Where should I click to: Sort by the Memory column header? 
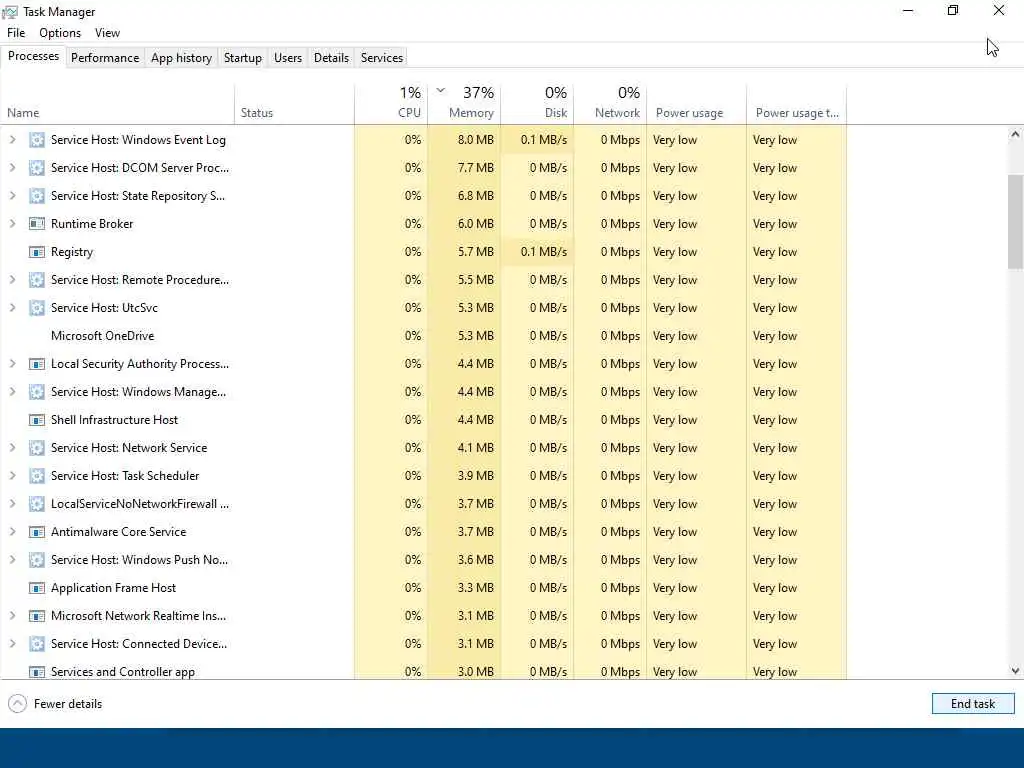pyautogui.click(x=464, y=104)
